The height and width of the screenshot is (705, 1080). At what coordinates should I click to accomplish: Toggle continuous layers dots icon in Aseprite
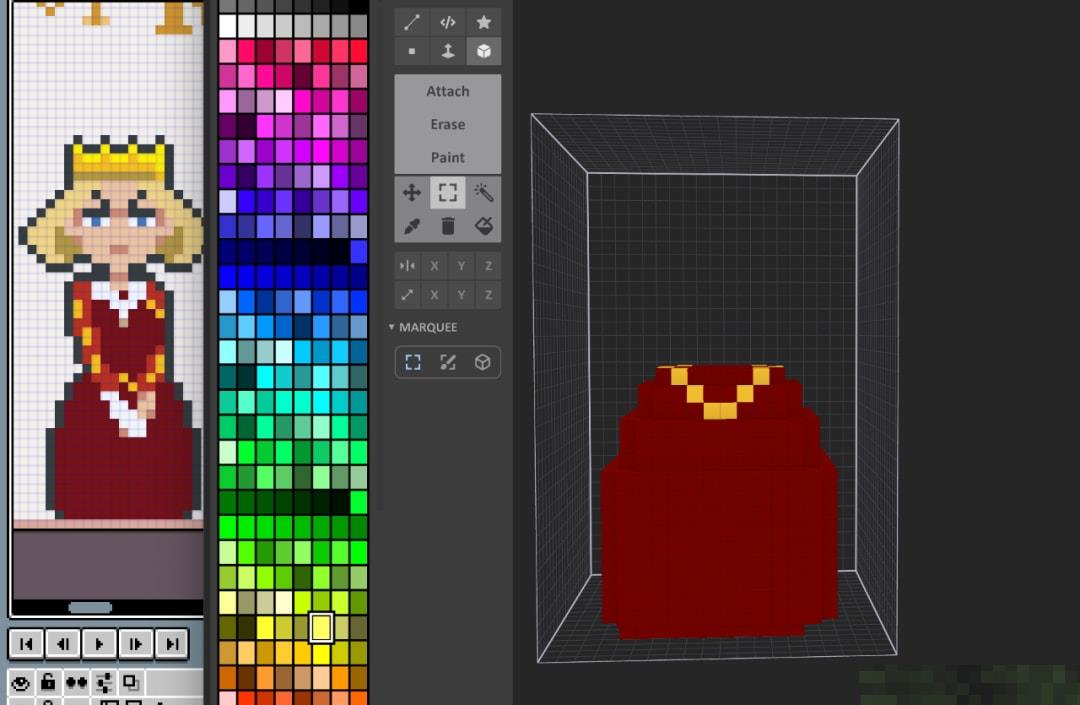tap(76, 683)
